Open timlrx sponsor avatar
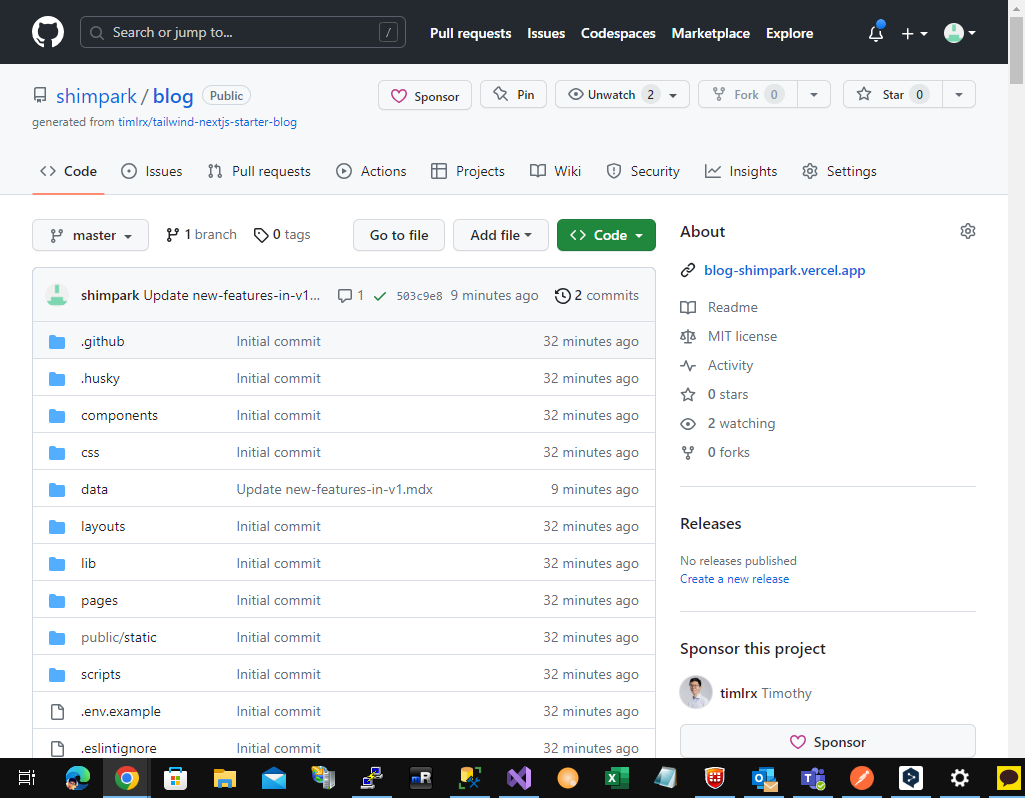This screenshot has width=1025, height=798. pos(696,693)
